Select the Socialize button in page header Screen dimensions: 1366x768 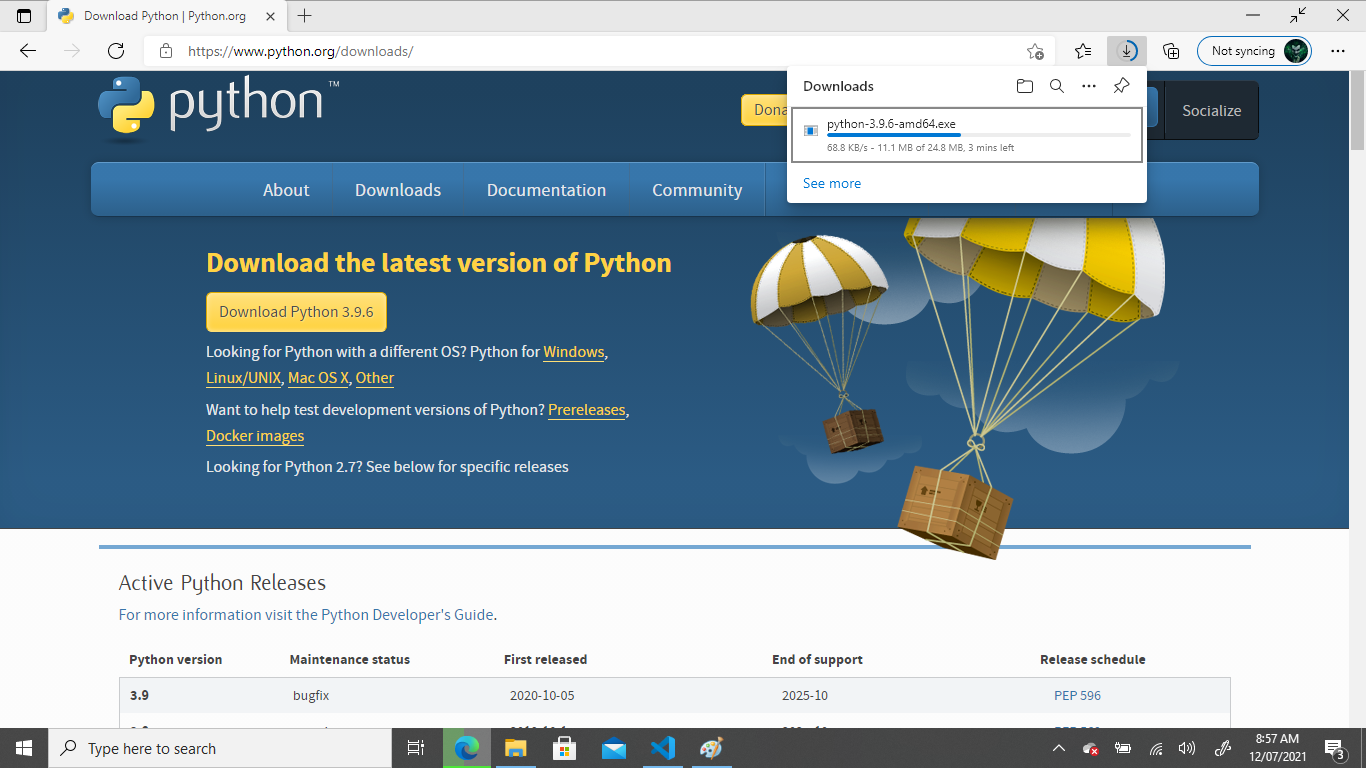pyautogui.click(x=1211, y=111)
